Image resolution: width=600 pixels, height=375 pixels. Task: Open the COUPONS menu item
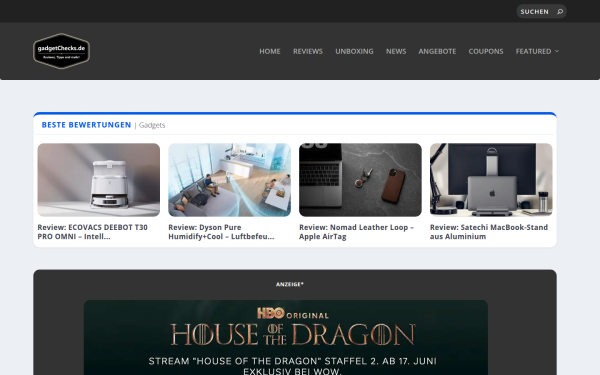tap(486, 51)
